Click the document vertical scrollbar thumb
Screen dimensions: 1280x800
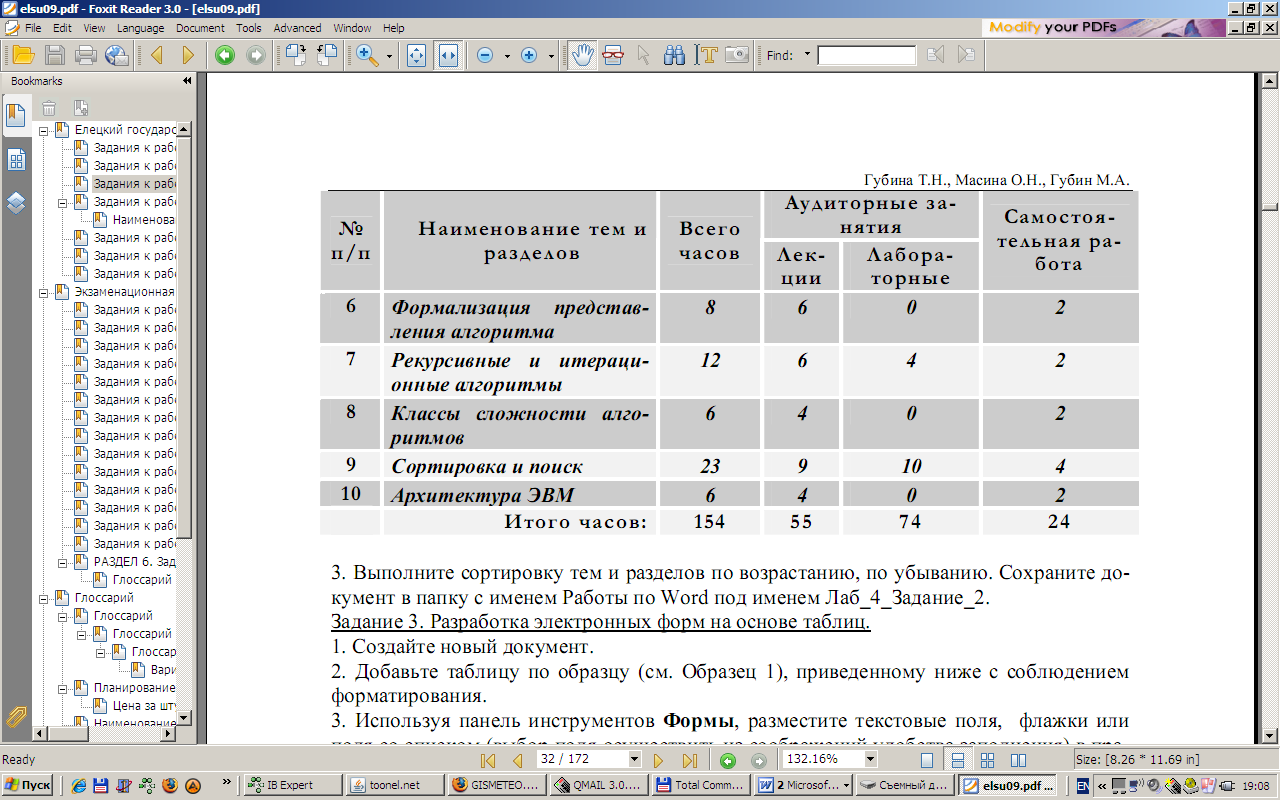click(x=1270, y=206)
